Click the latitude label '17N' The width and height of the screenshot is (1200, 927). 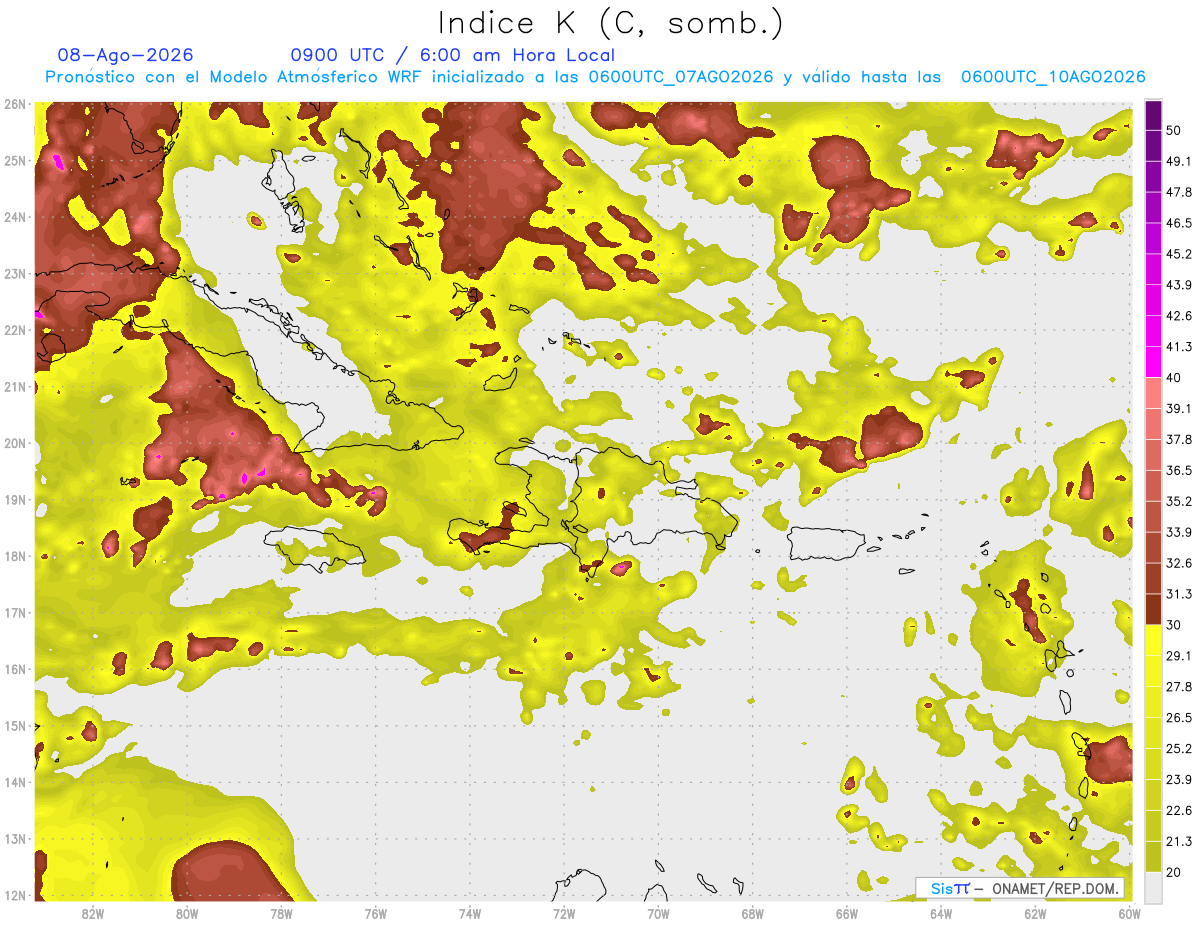point(15,613)
